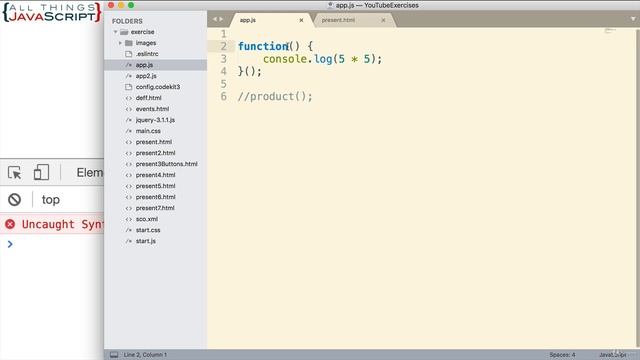640x360 pixels.
Task: Select app.js in the folder sidebar
Action: tap(144, 65)
